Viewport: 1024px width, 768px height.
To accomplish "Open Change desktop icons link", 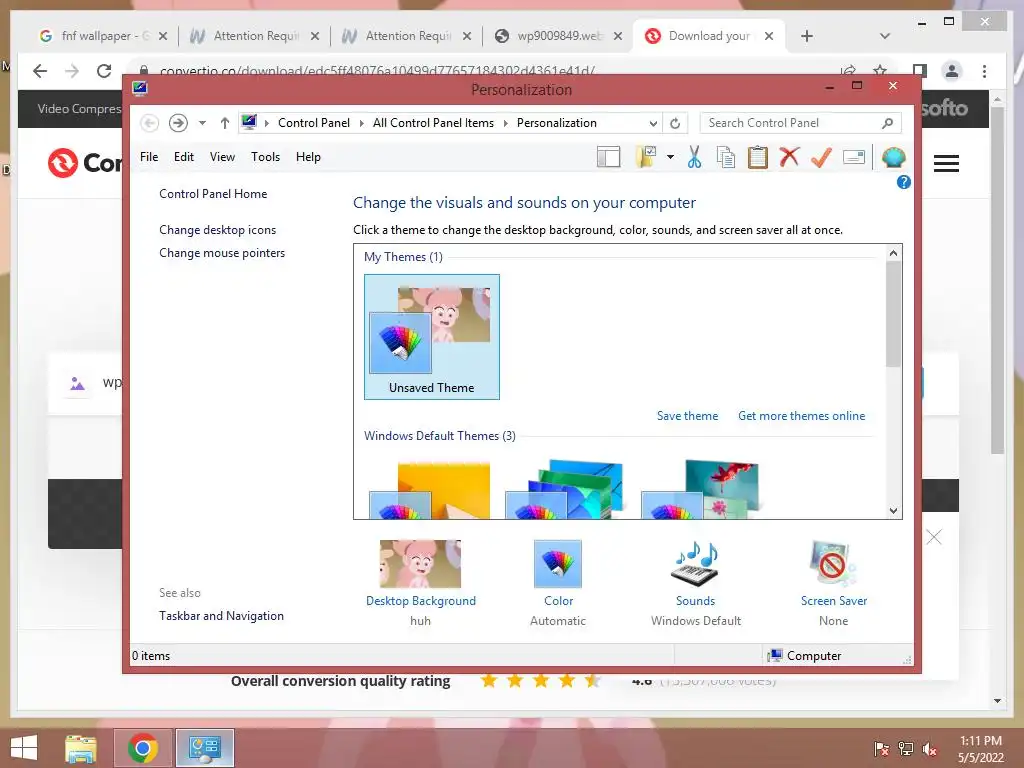I will (217, 230).
